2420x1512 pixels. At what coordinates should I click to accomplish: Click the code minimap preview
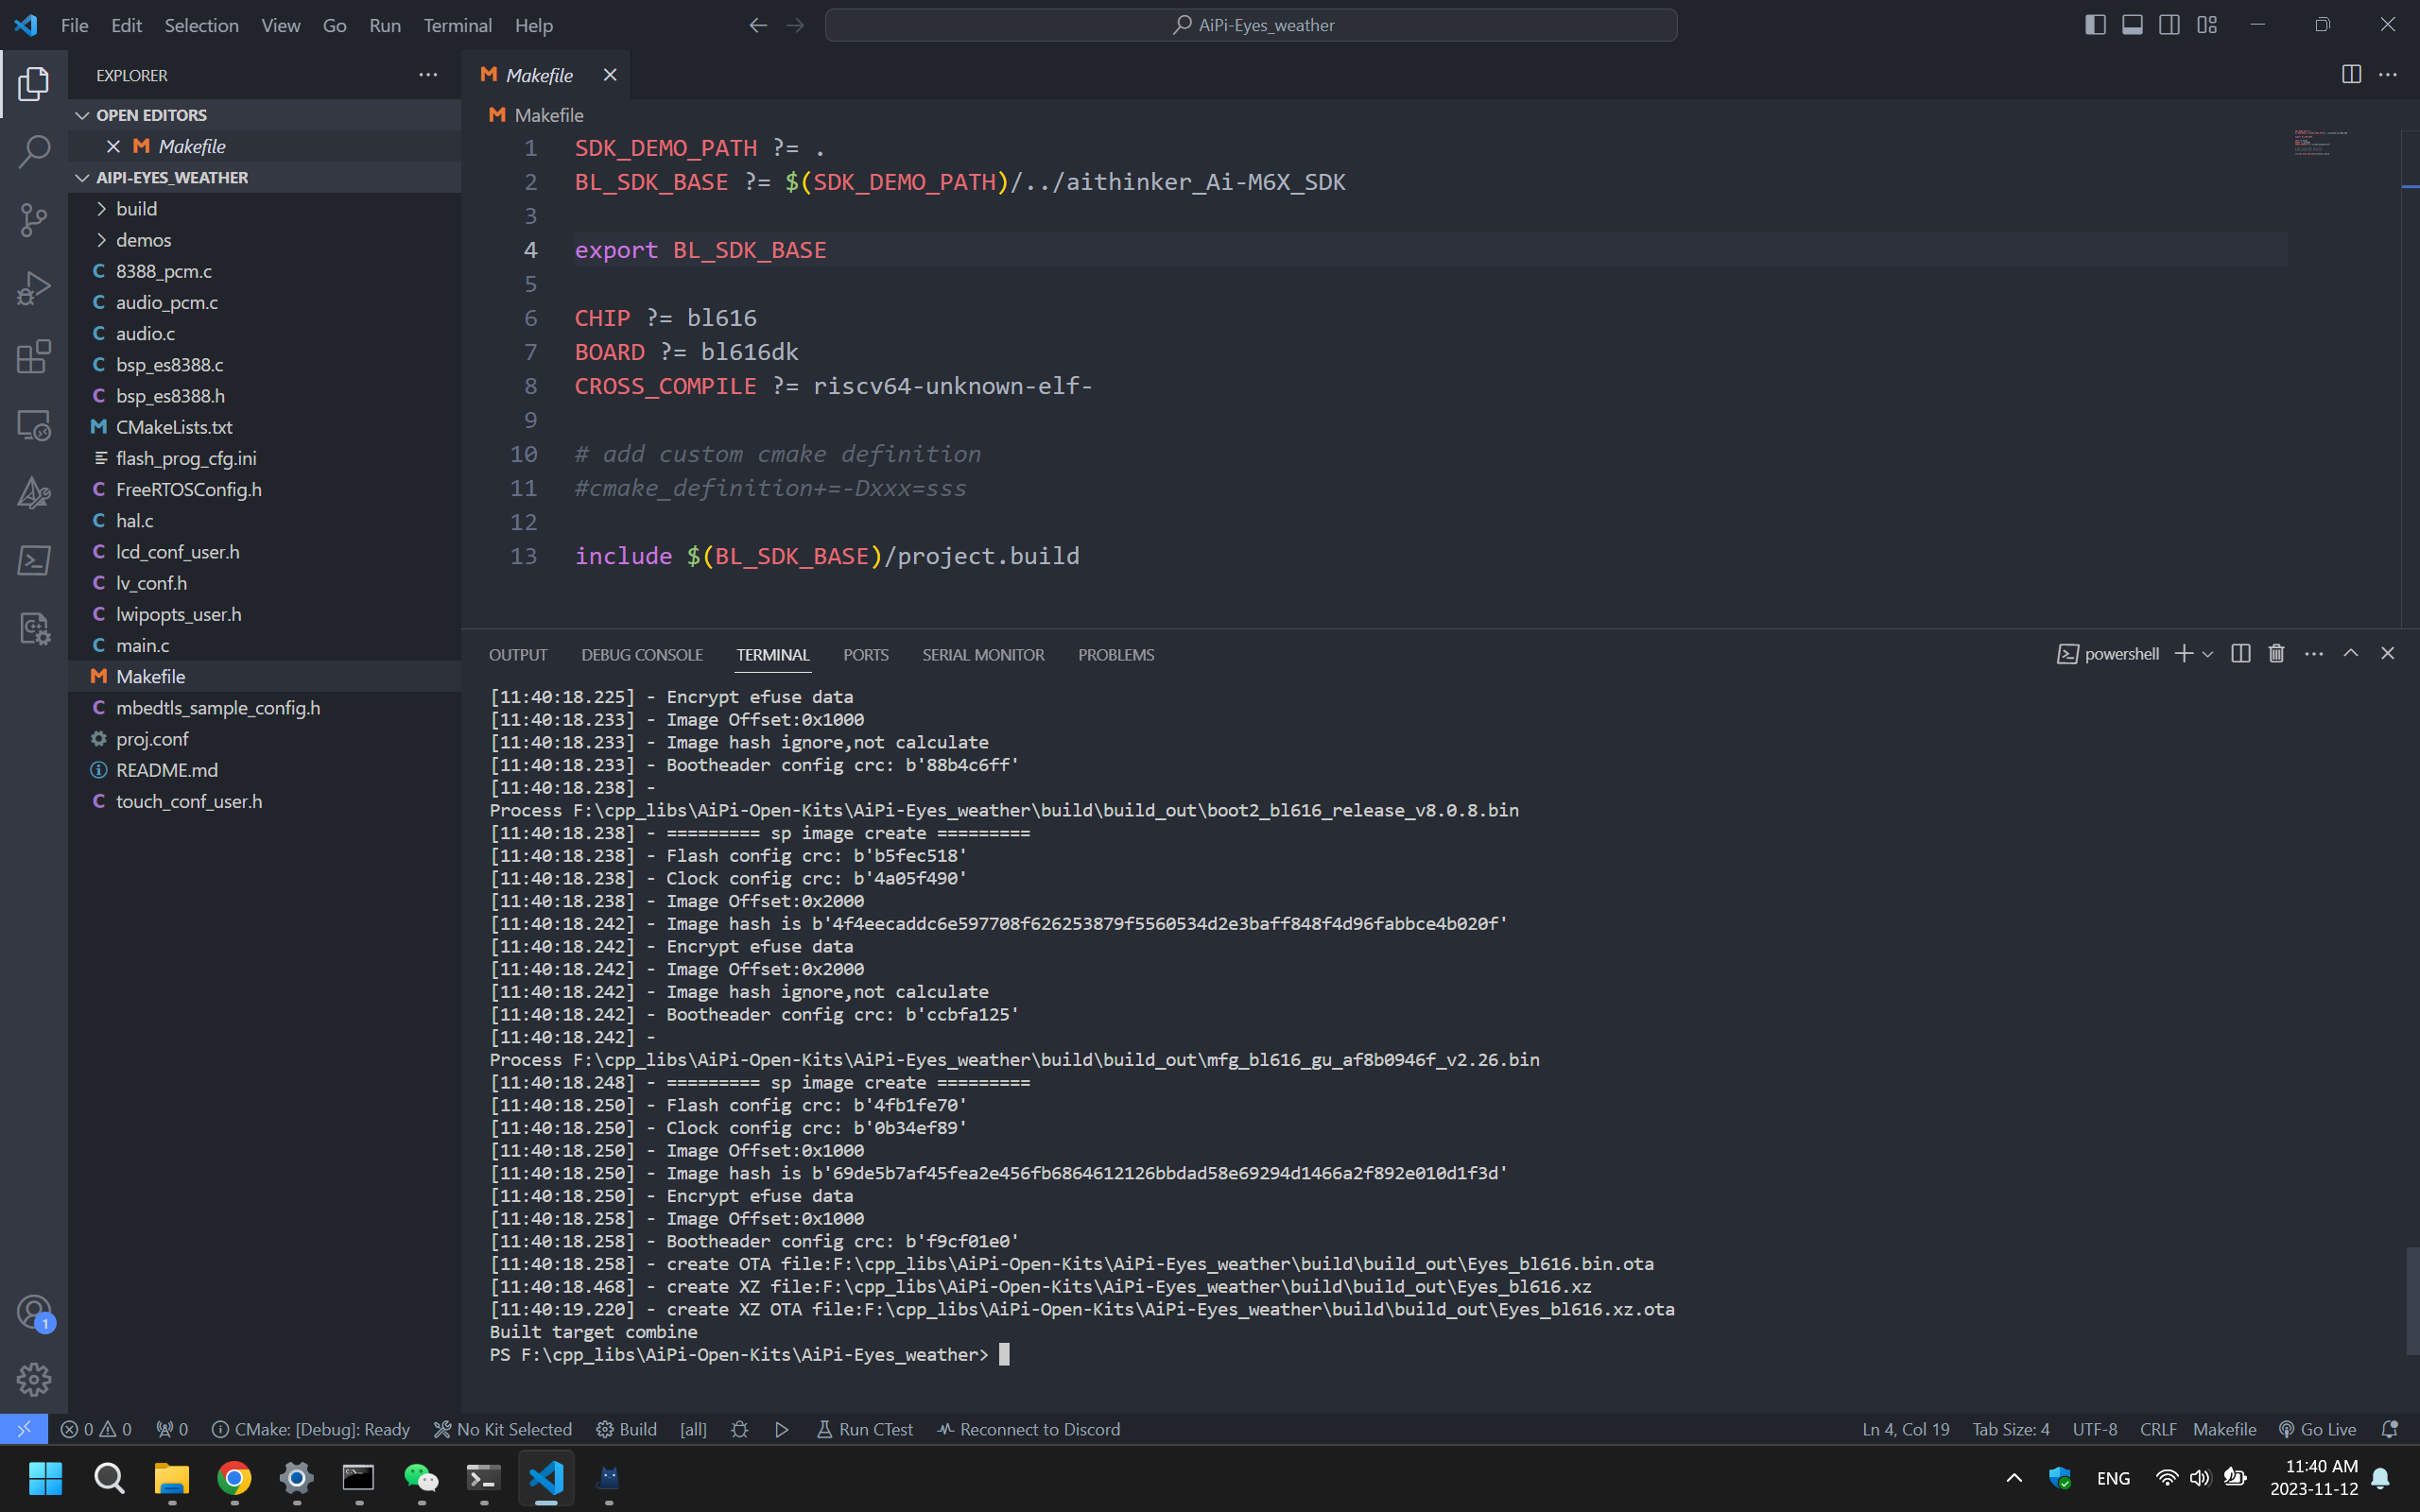tap(2320, 142)
